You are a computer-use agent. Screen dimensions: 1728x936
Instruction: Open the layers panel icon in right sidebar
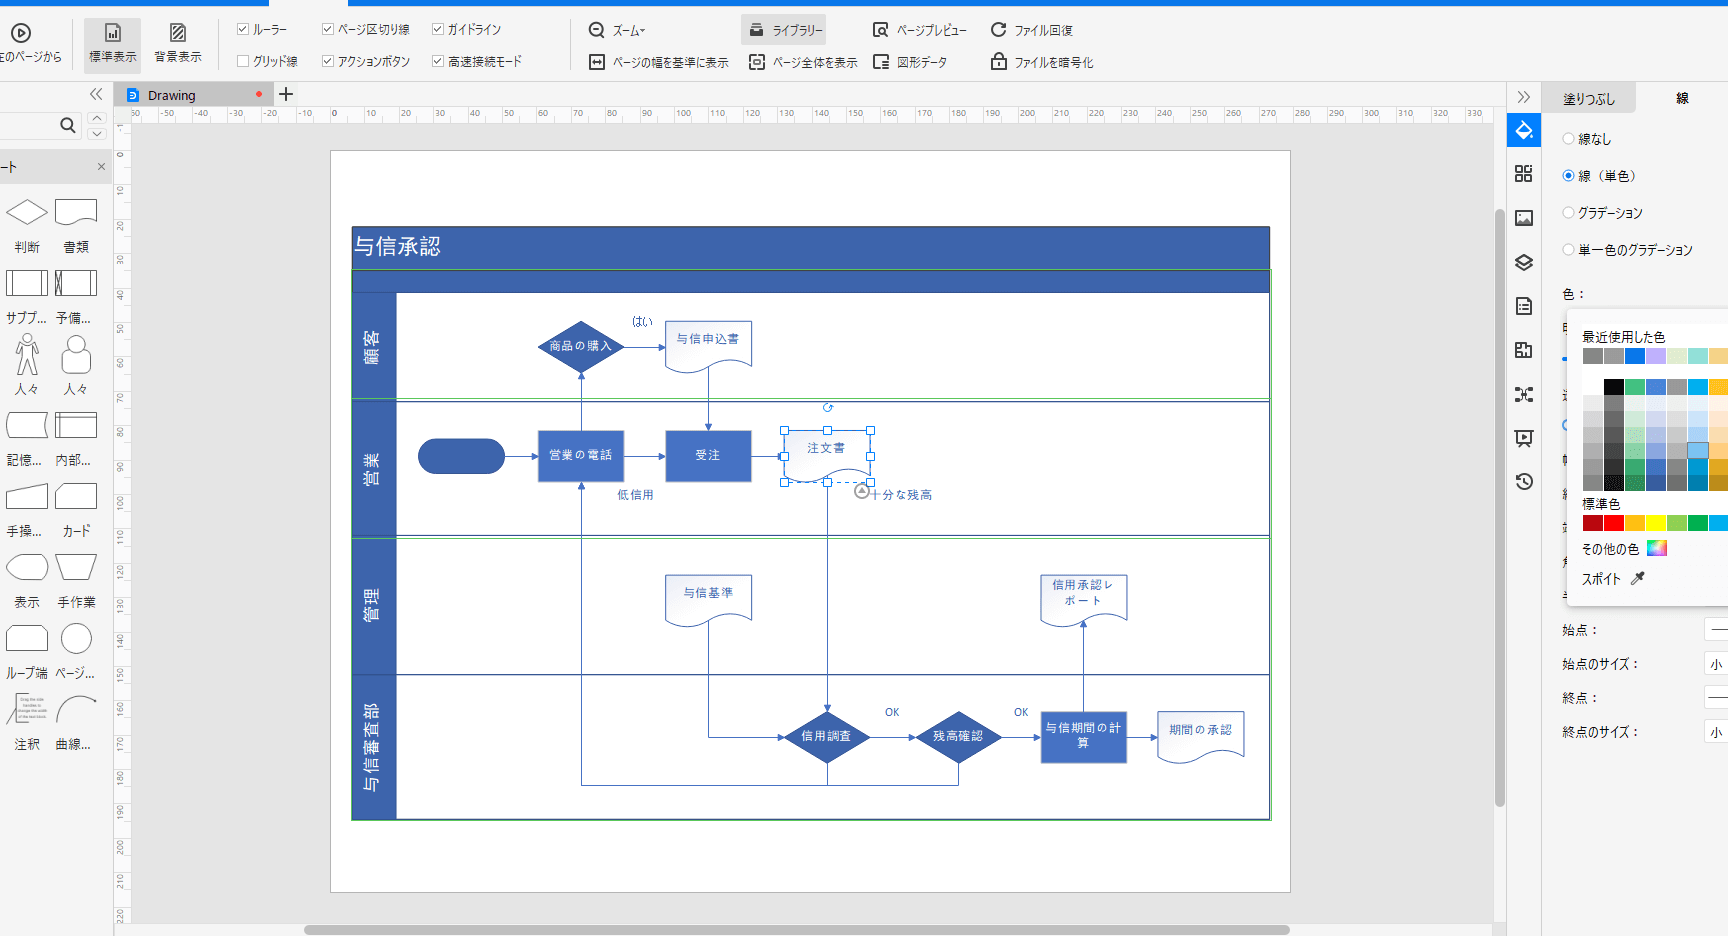[x=1523, y=262]
